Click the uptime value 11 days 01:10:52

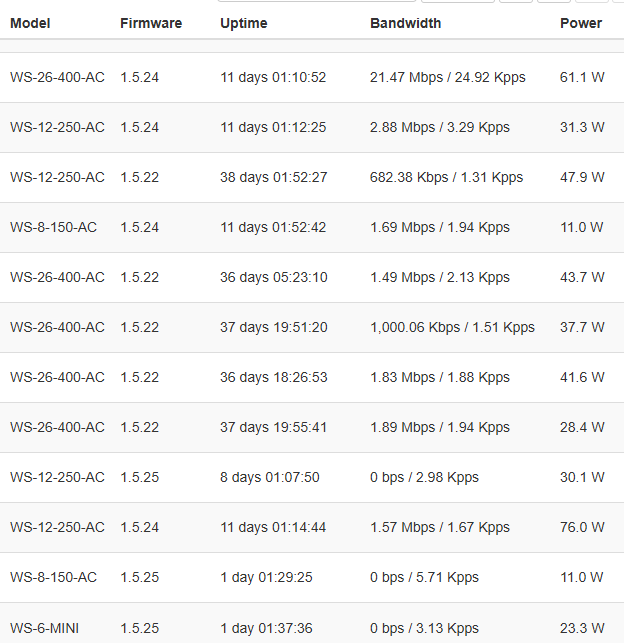tap(273, 77)
